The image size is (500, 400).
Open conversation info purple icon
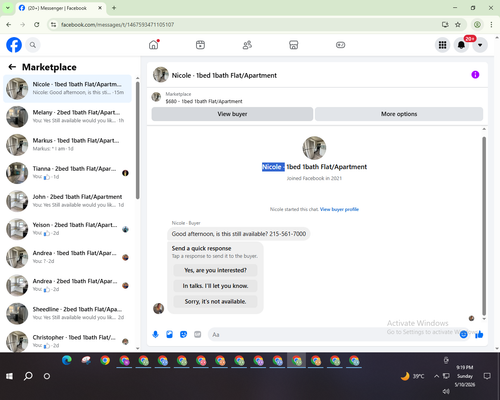[475, 75]
